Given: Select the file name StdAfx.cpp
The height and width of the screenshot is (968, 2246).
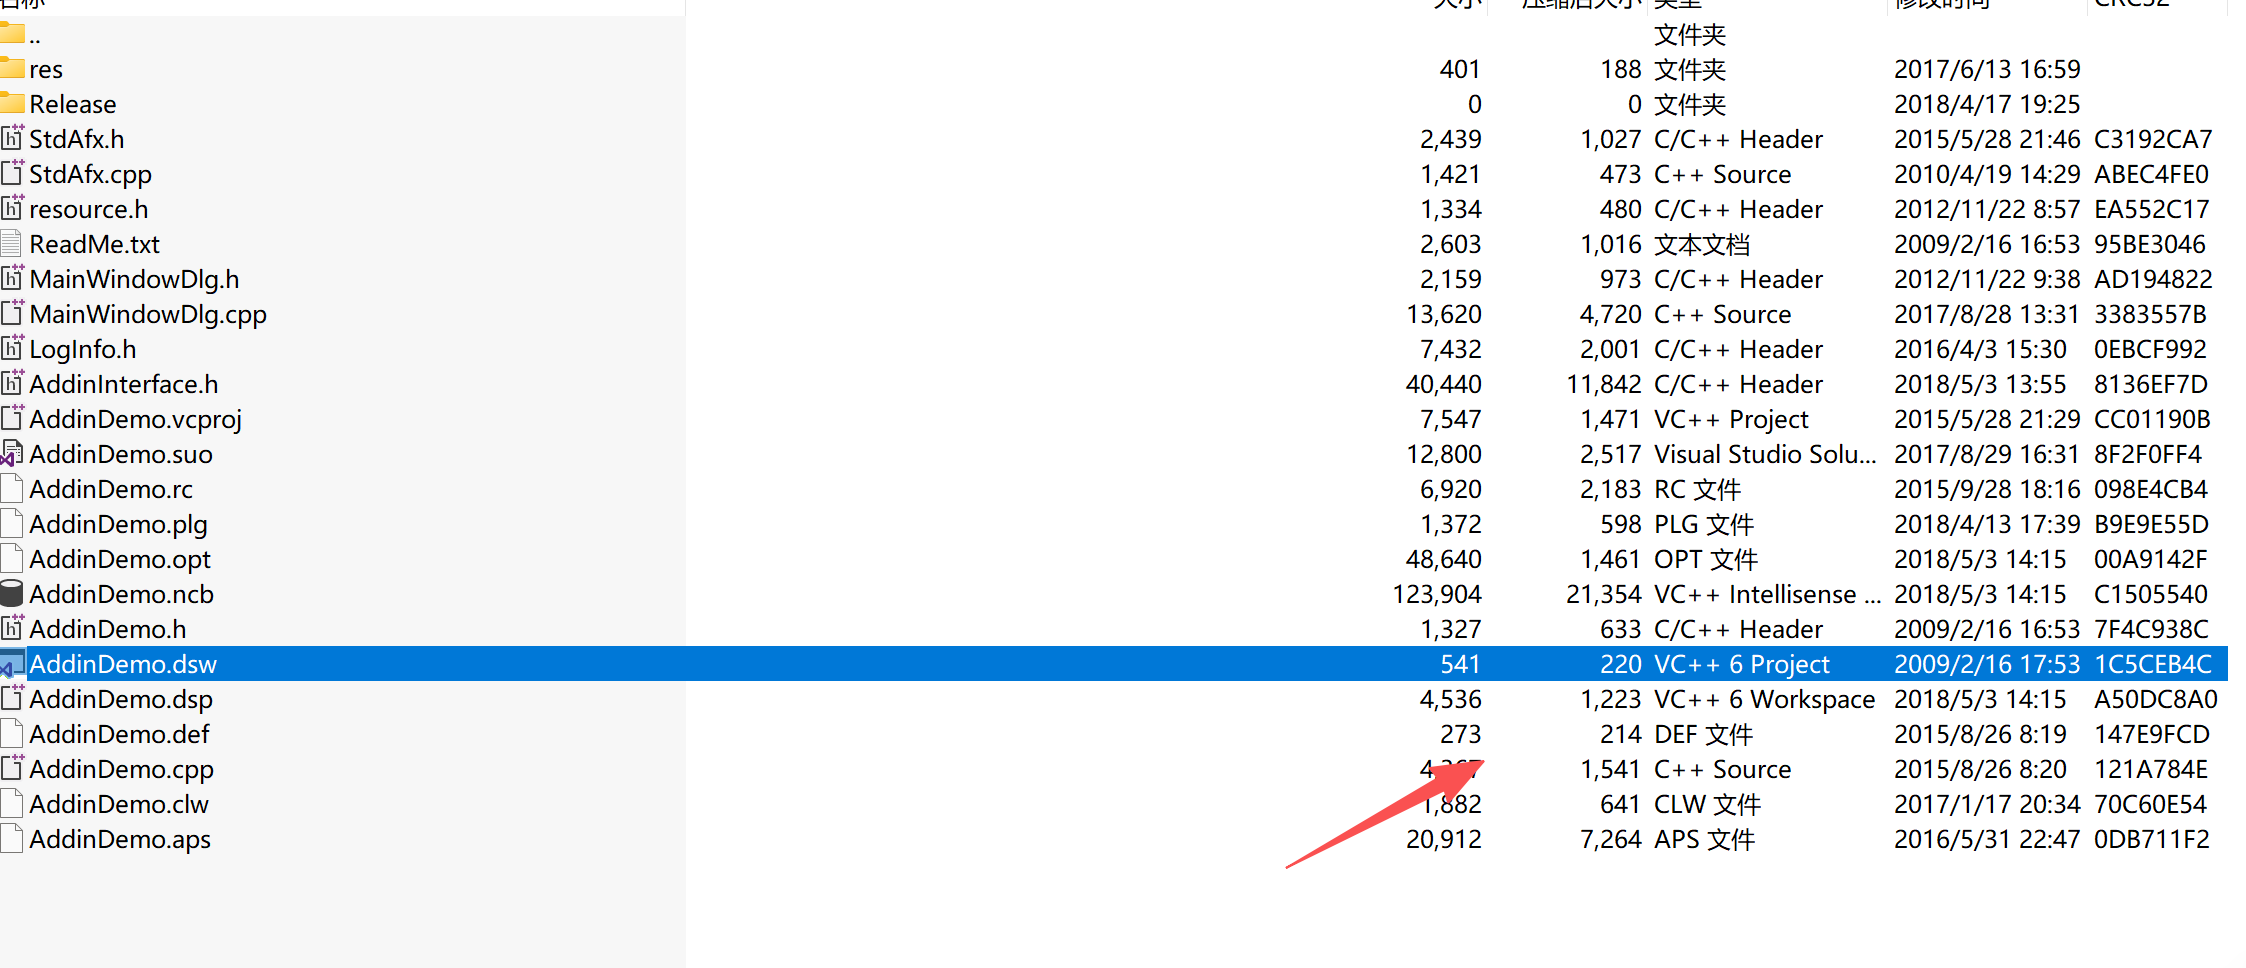Looking at the screenshot, I should pyautogui.click(x=91, y=175).
